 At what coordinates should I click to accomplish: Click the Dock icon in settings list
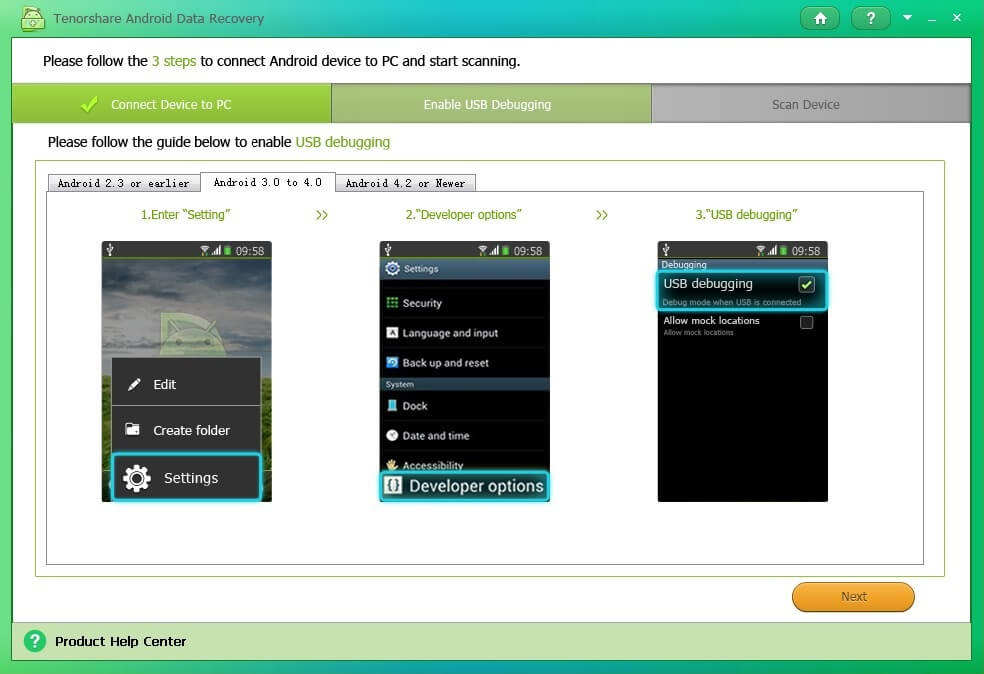point(392,405)
